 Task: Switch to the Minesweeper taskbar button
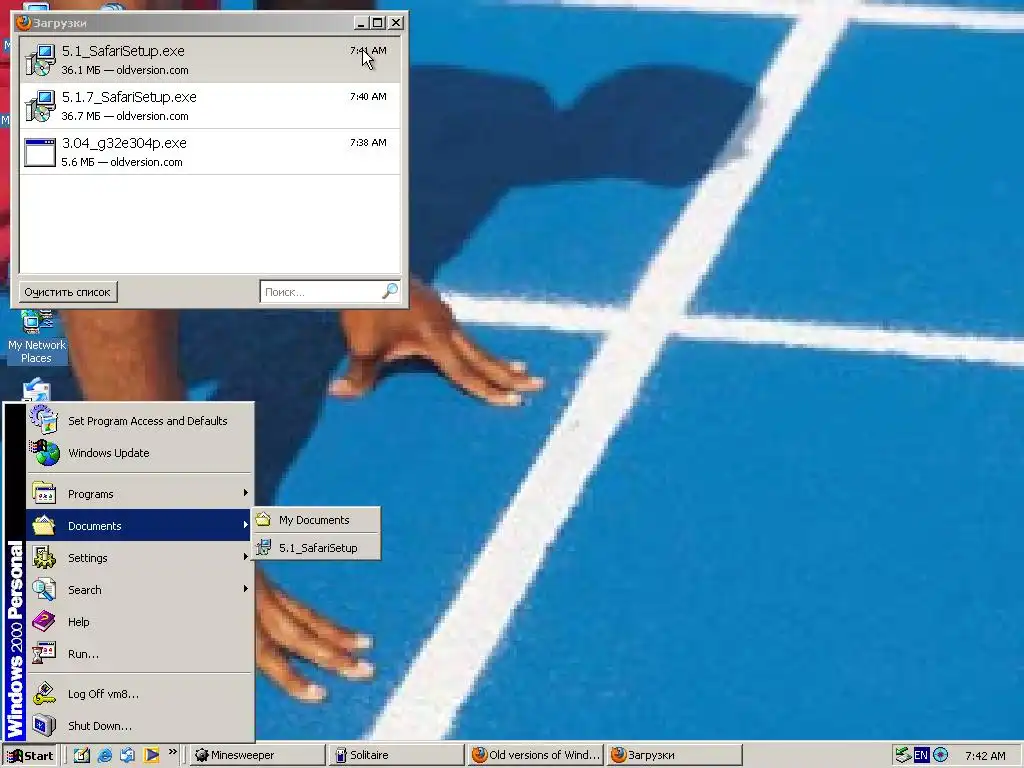pyautogui.click(x=257, y=756)
